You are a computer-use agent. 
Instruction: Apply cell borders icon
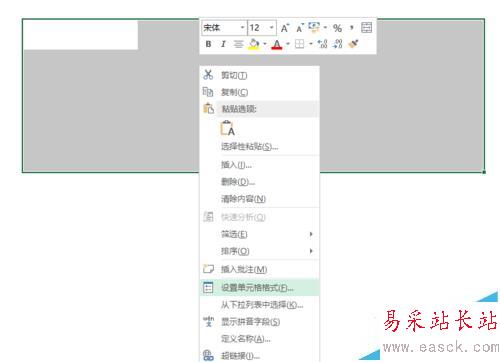300,44
